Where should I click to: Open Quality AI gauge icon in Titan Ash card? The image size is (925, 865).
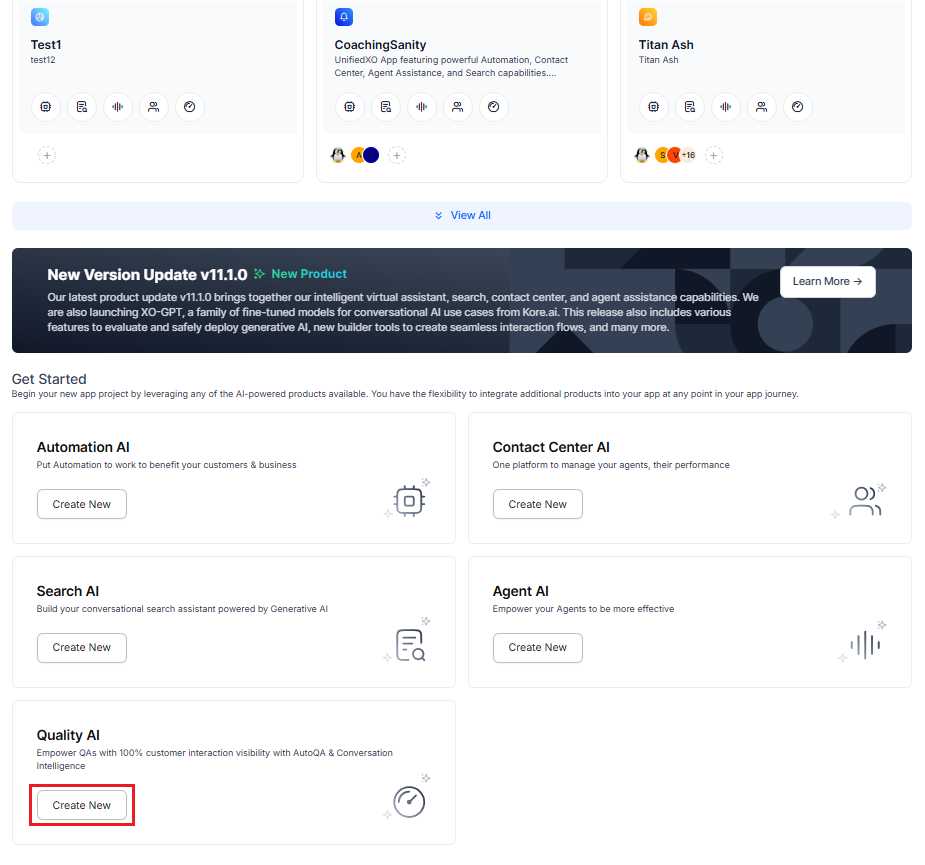tap(798, 107)
